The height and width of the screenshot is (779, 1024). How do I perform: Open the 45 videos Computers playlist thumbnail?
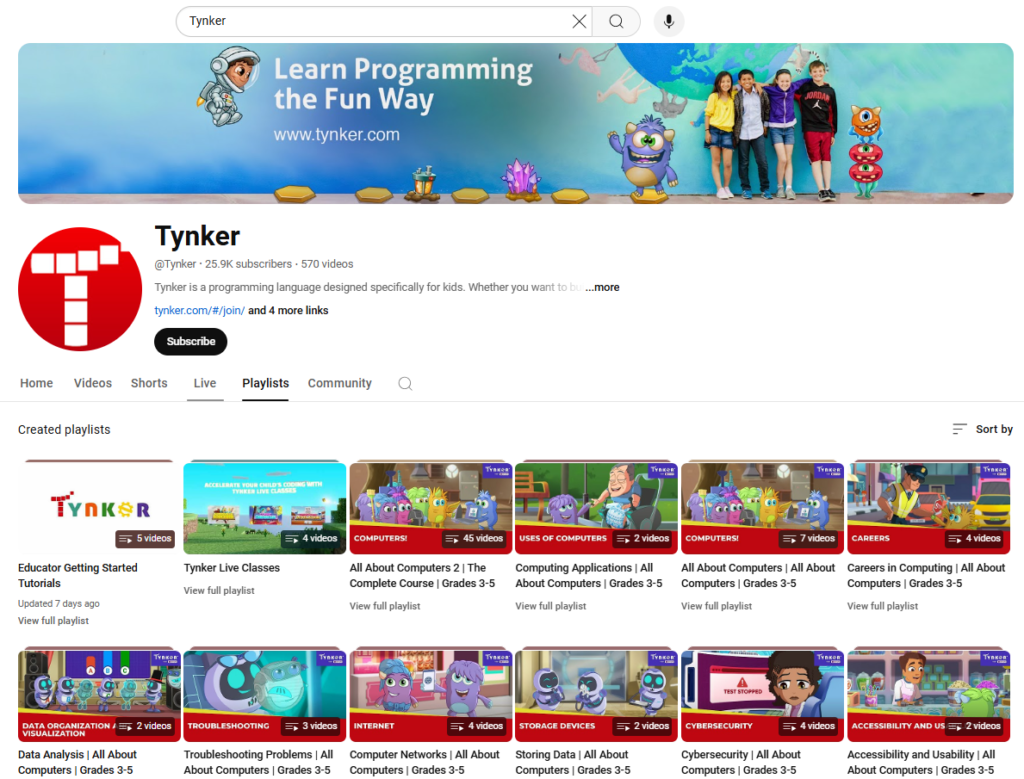click(431, 508)
